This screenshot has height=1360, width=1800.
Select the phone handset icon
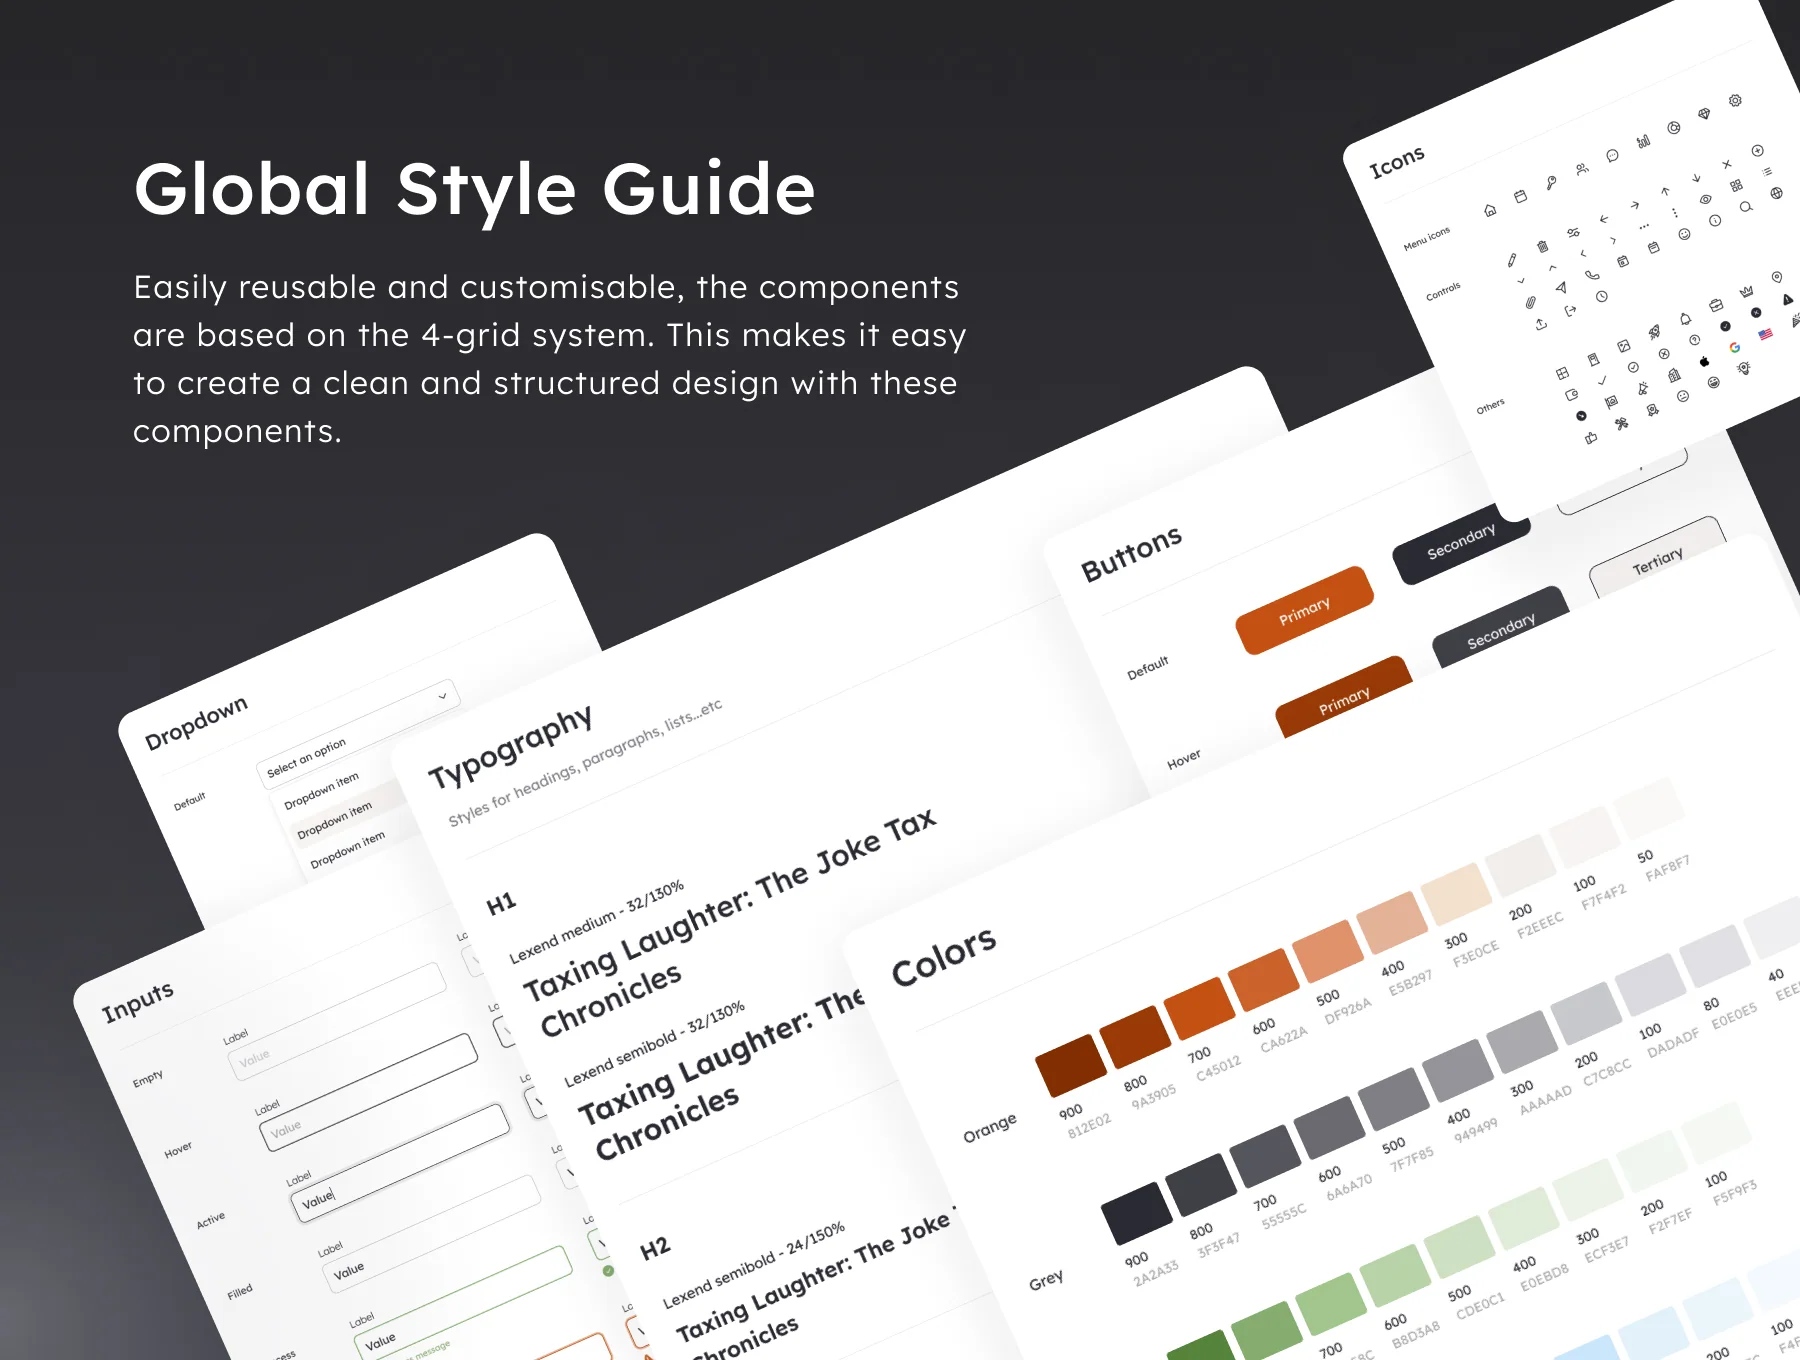(x=1592, y=275)
